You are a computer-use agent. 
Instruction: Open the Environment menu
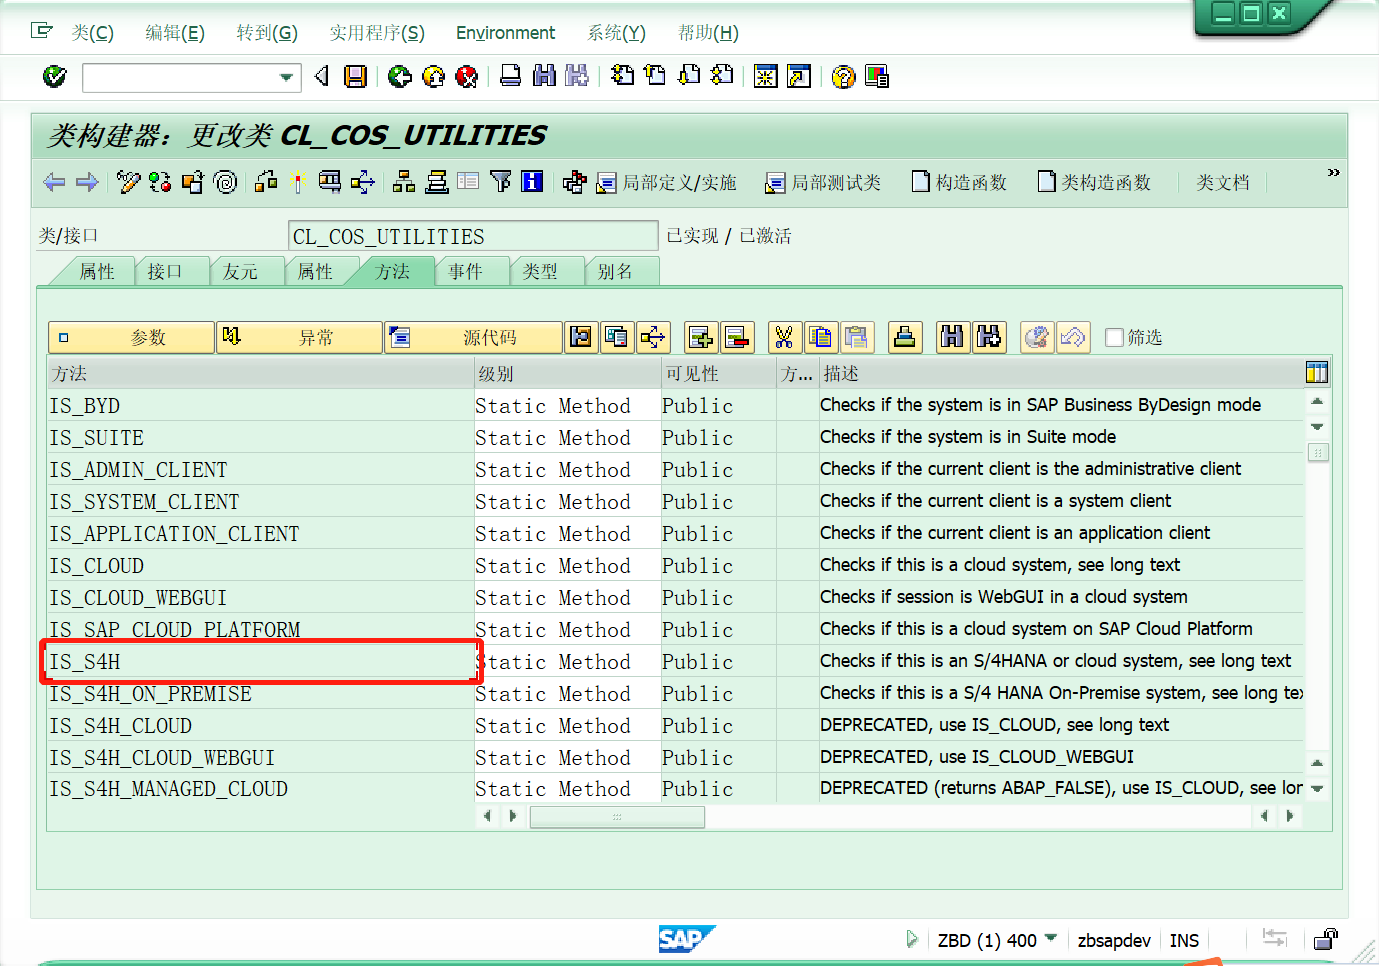pyautogui.click(x=505, y=33)
